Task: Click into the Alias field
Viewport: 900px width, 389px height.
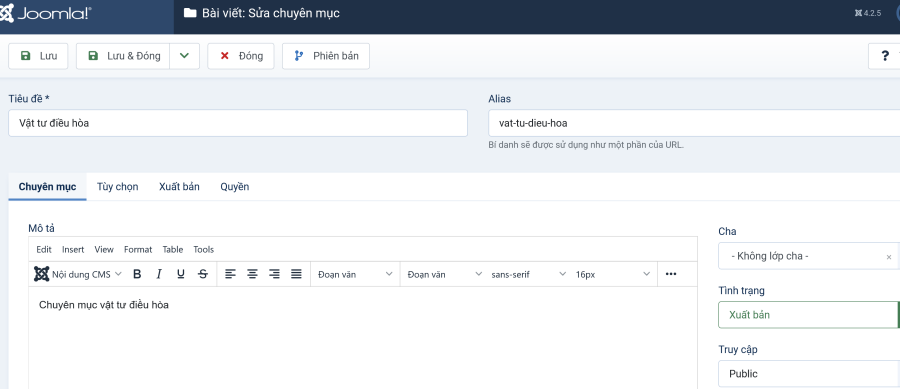Action: coord(694,123)
